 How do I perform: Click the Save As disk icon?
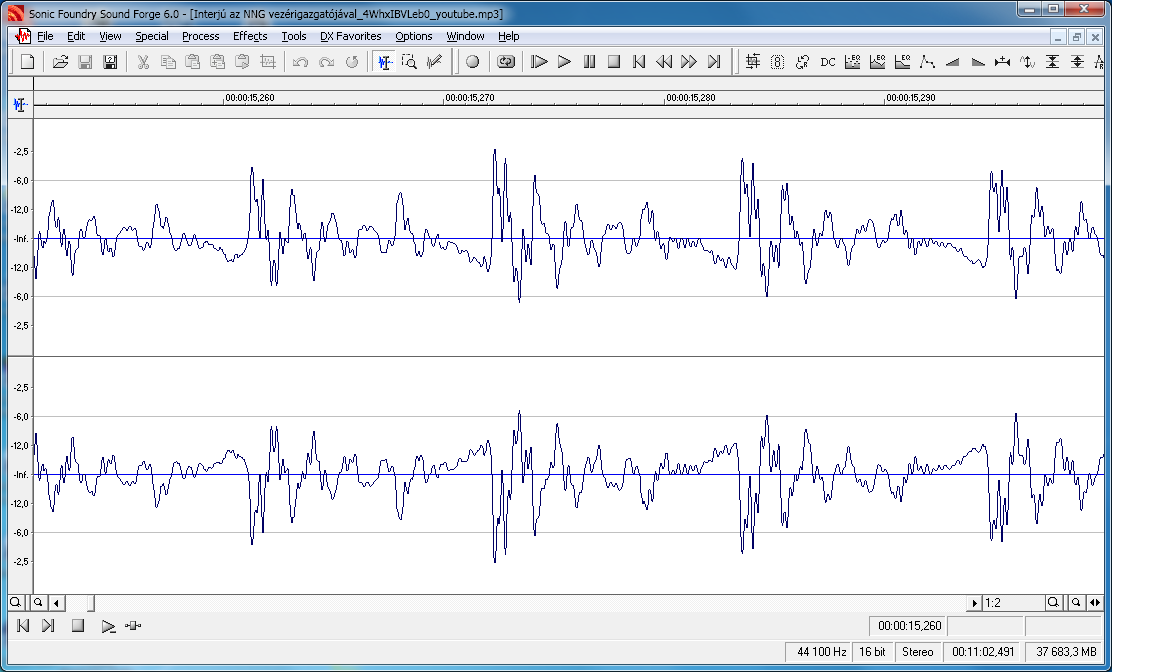[x=110, y=62]
